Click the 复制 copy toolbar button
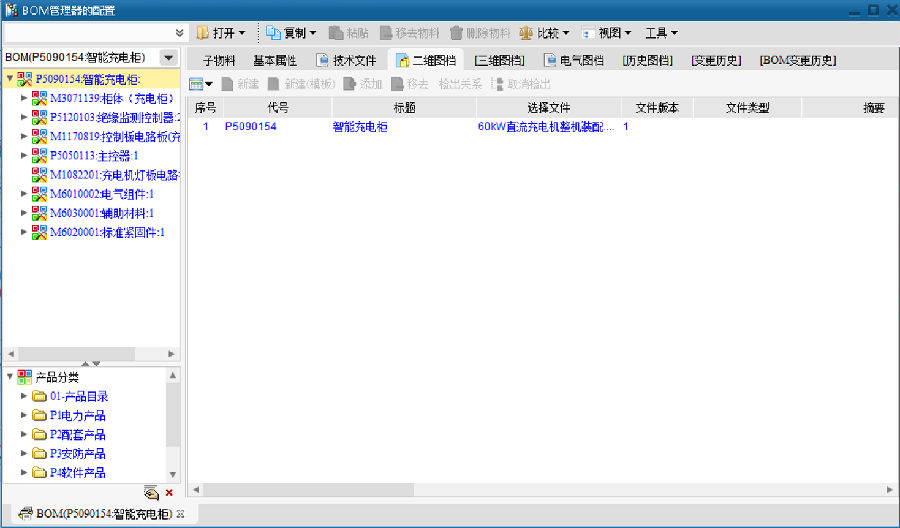This screenshot has width=900, height=528. click(291, 33)
